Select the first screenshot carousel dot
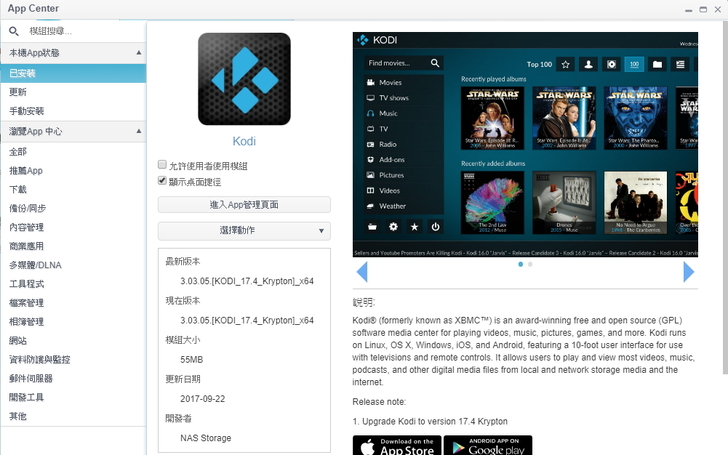 (x=520, y=264)
